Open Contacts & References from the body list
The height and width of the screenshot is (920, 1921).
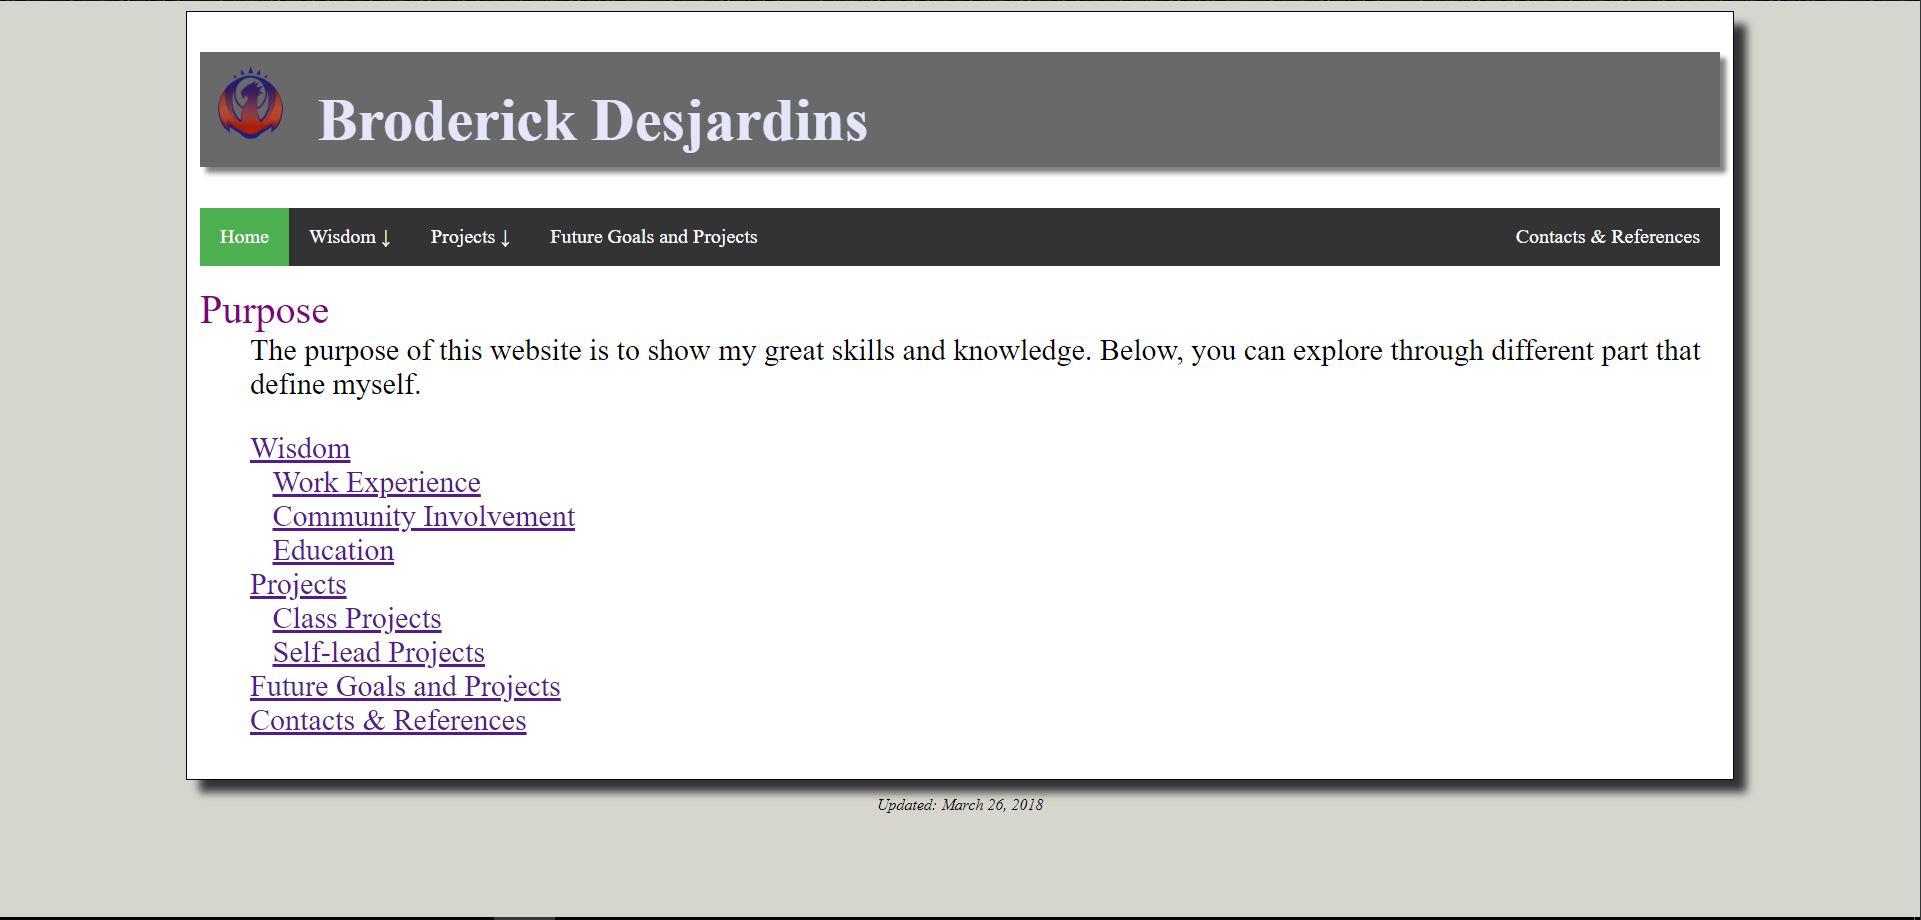tap(388, 721)
